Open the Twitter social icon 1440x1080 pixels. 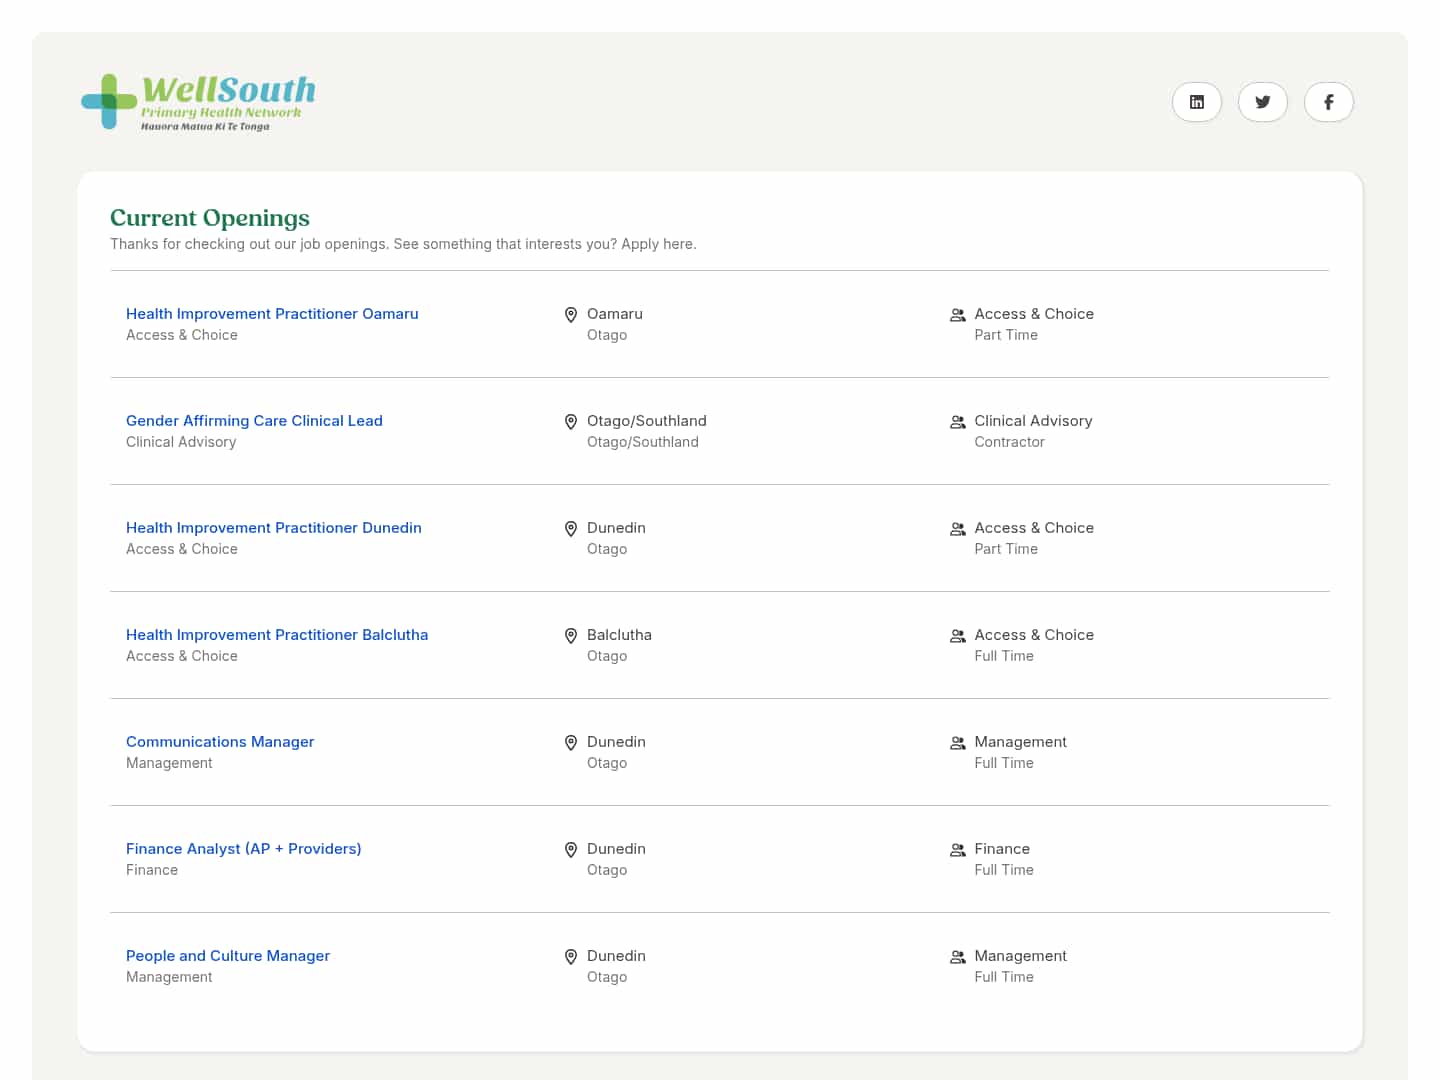[1263, 102]
